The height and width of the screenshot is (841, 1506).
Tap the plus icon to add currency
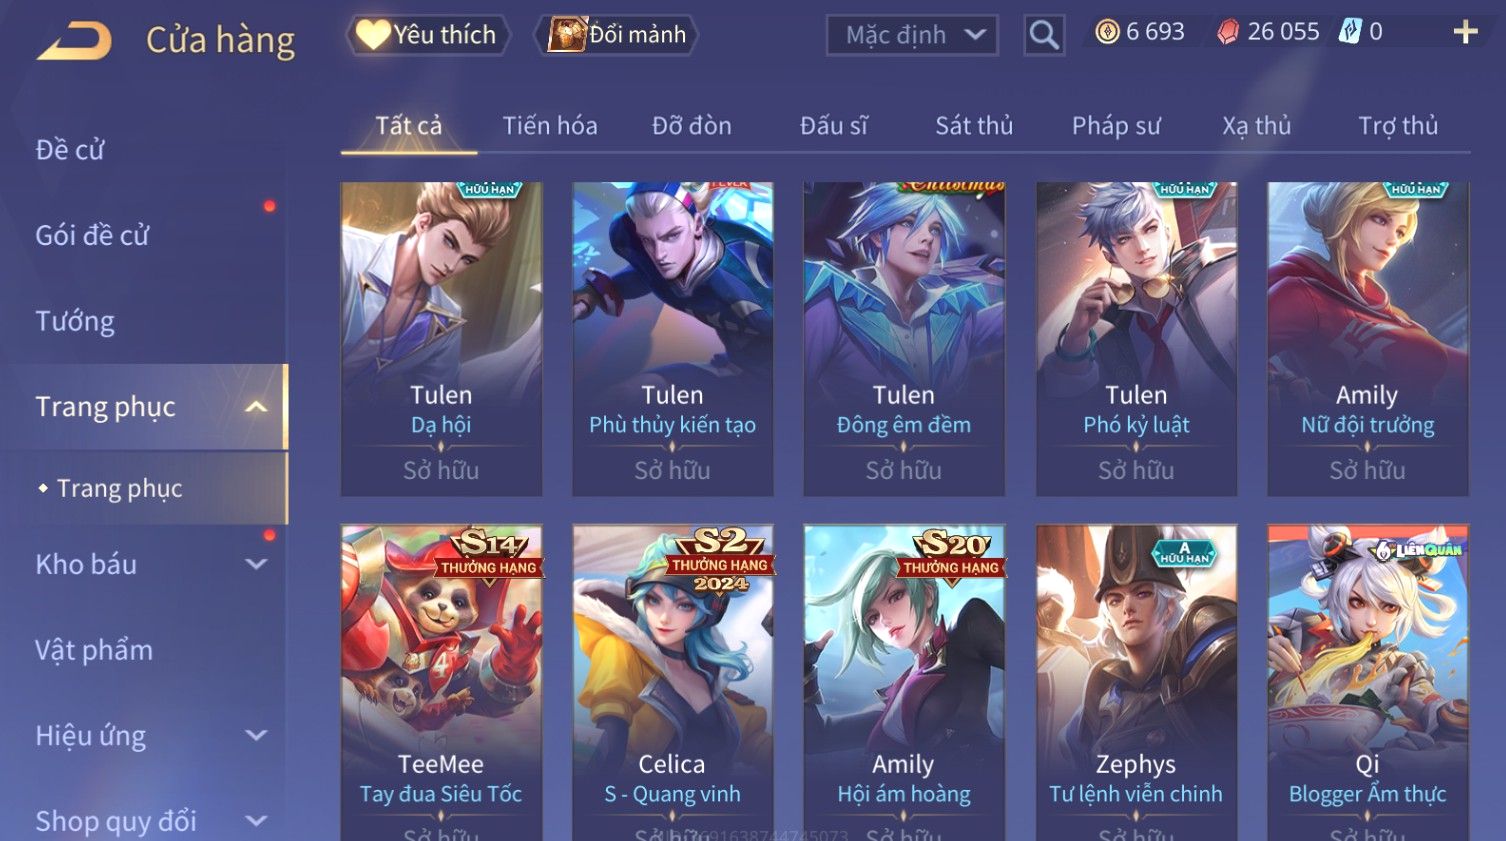pos(1465,32)
